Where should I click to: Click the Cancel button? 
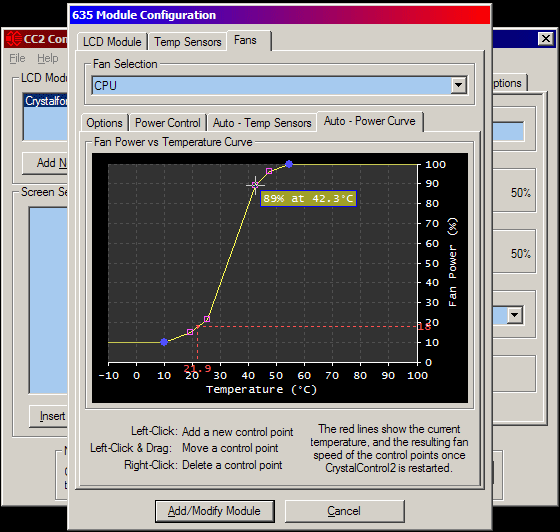point(344,511)
